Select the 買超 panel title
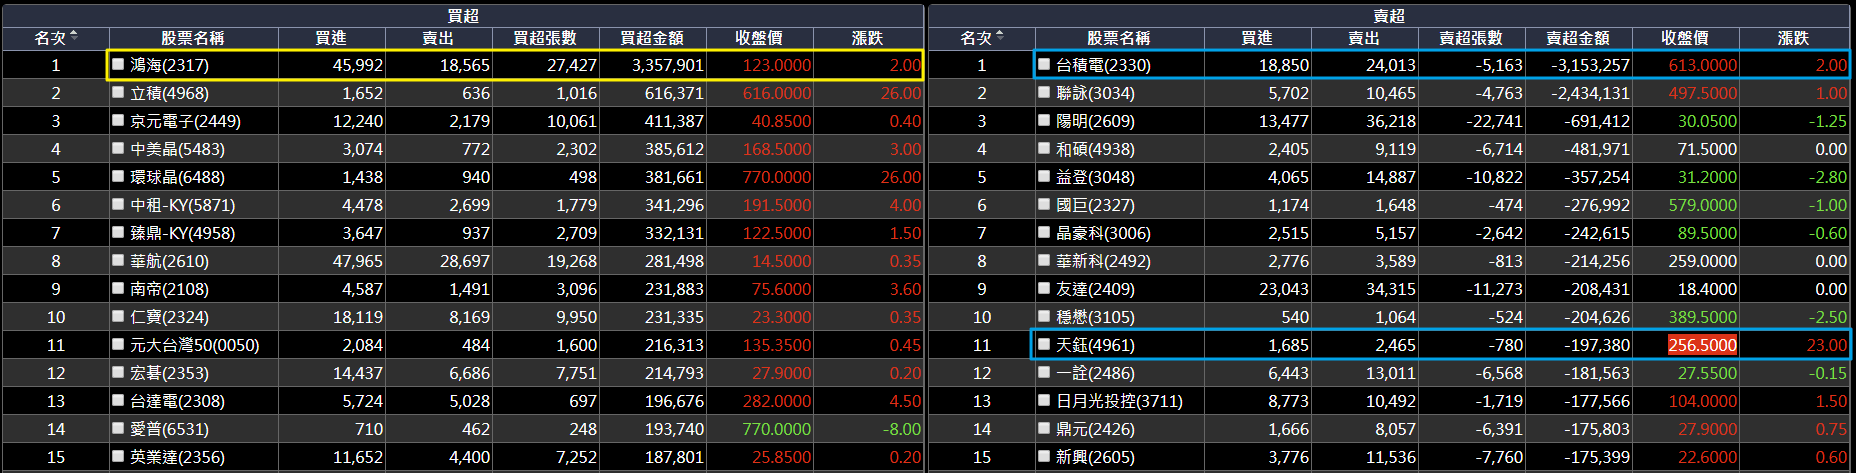The height and width of the screenshot is (473, 1856). (x=463, y=15)
